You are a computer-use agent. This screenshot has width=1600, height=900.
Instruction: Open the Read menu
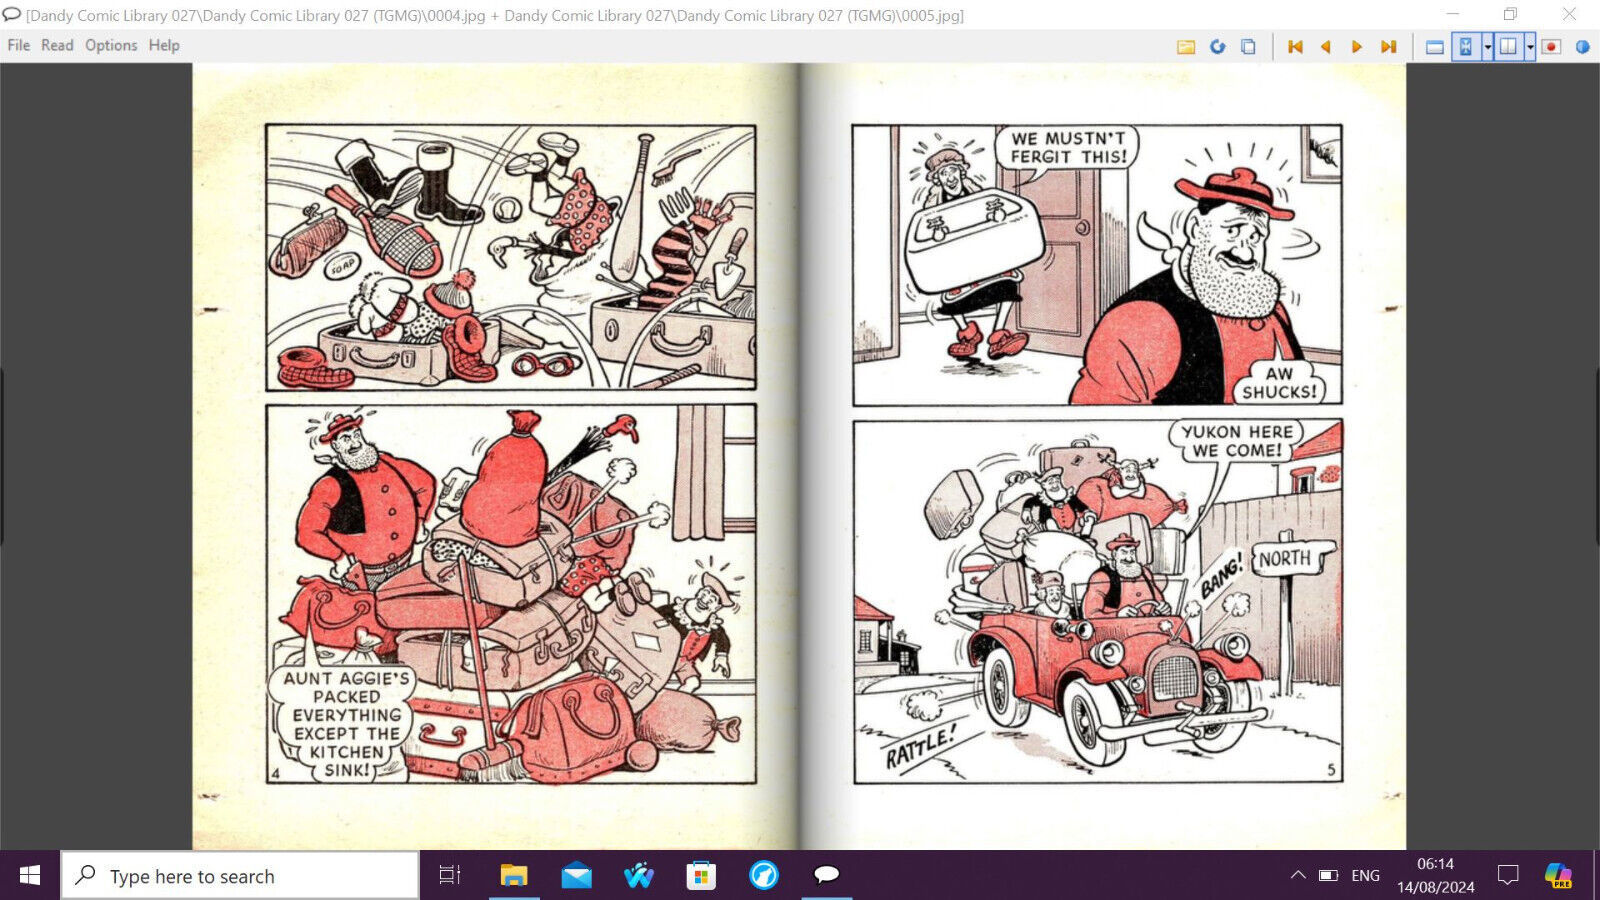[57, 45]
